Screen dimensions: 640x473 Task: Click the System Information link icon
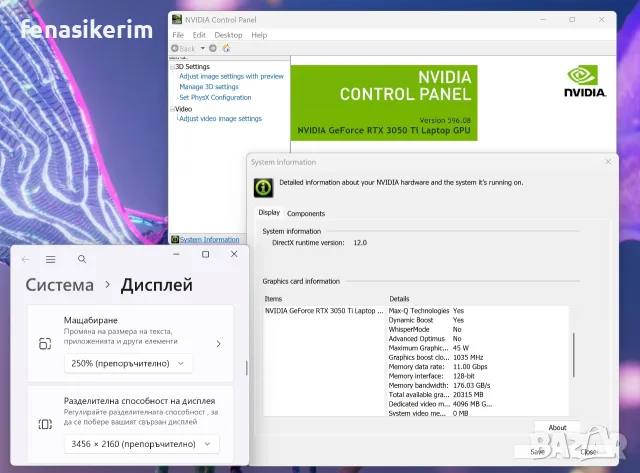[175, 240]
